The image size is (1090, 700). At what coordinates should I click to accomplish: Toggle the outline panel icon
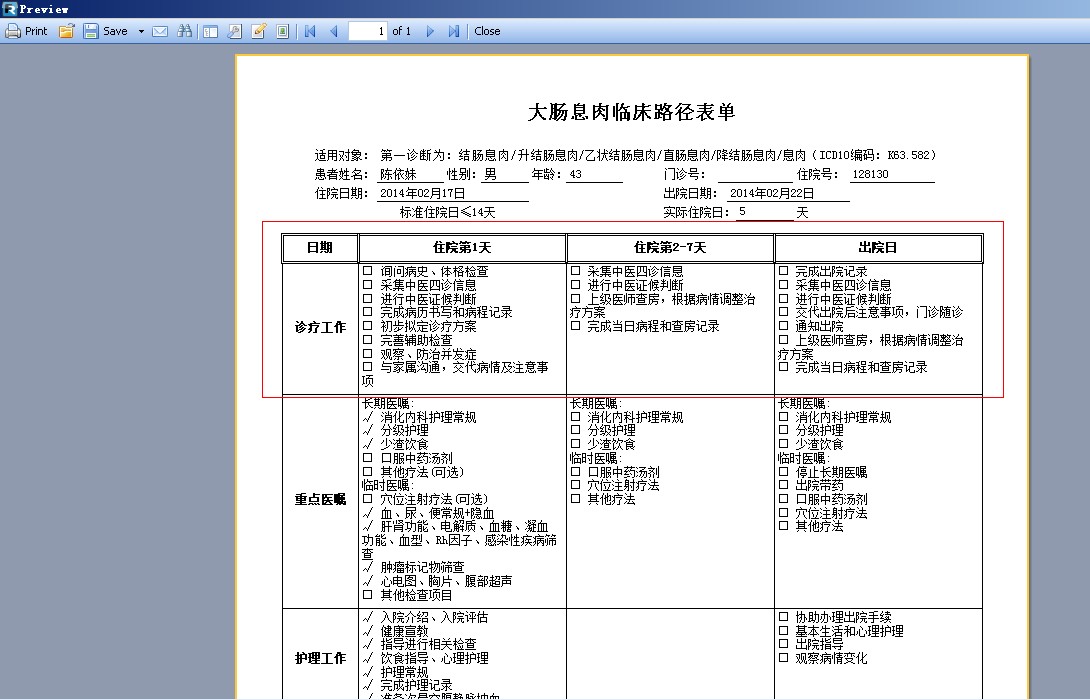211,31
